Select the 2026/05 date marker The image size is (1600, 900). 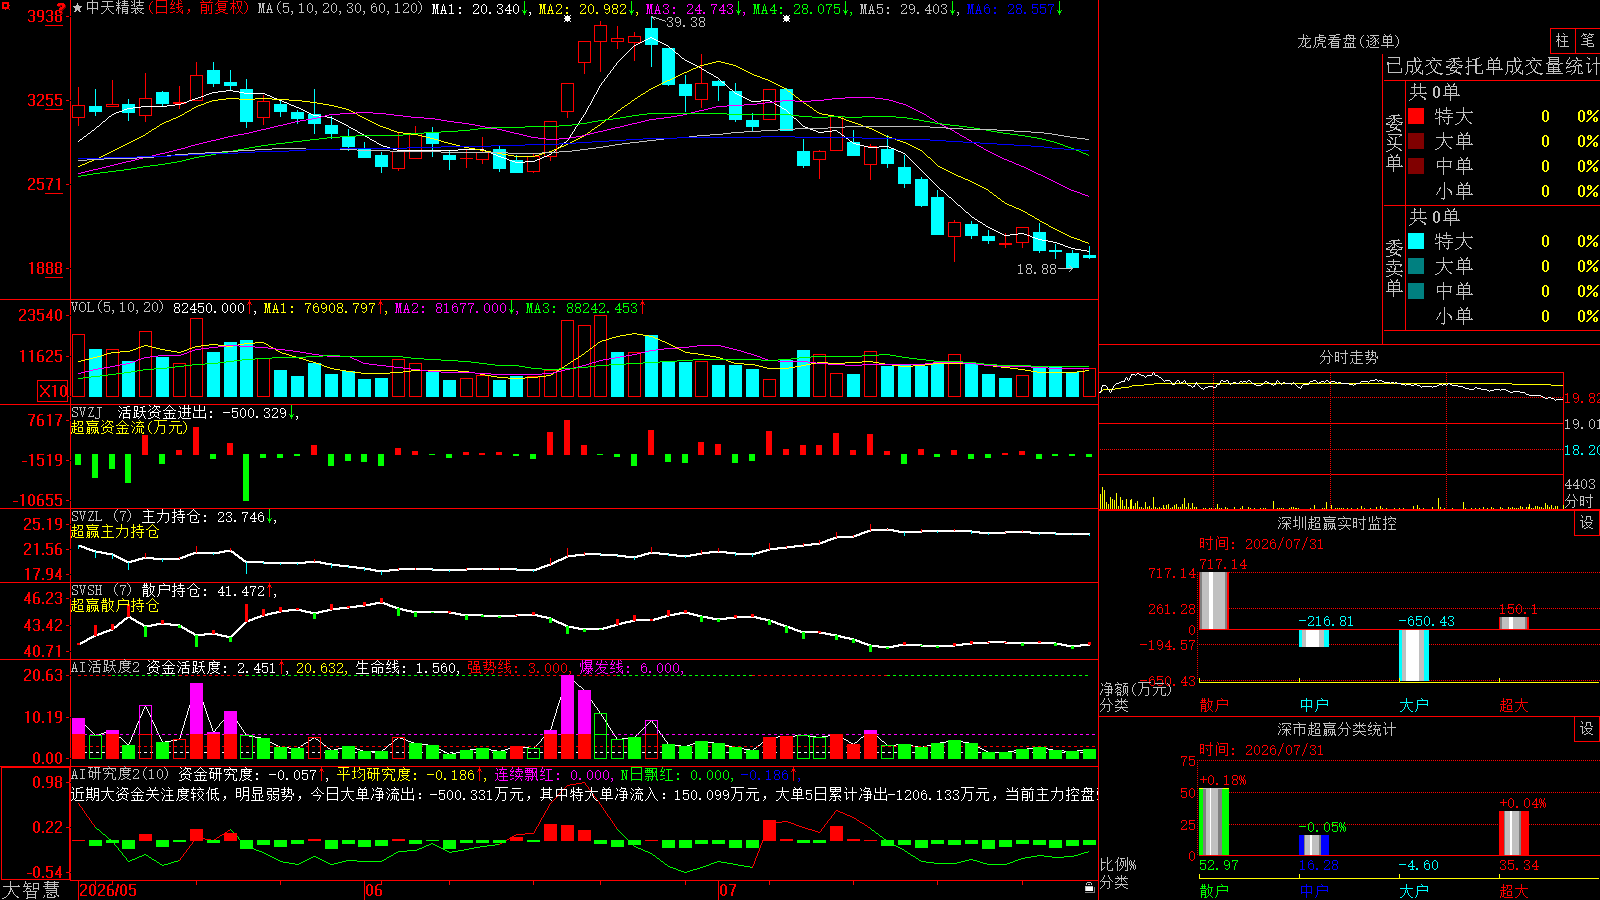pos(108,890)
